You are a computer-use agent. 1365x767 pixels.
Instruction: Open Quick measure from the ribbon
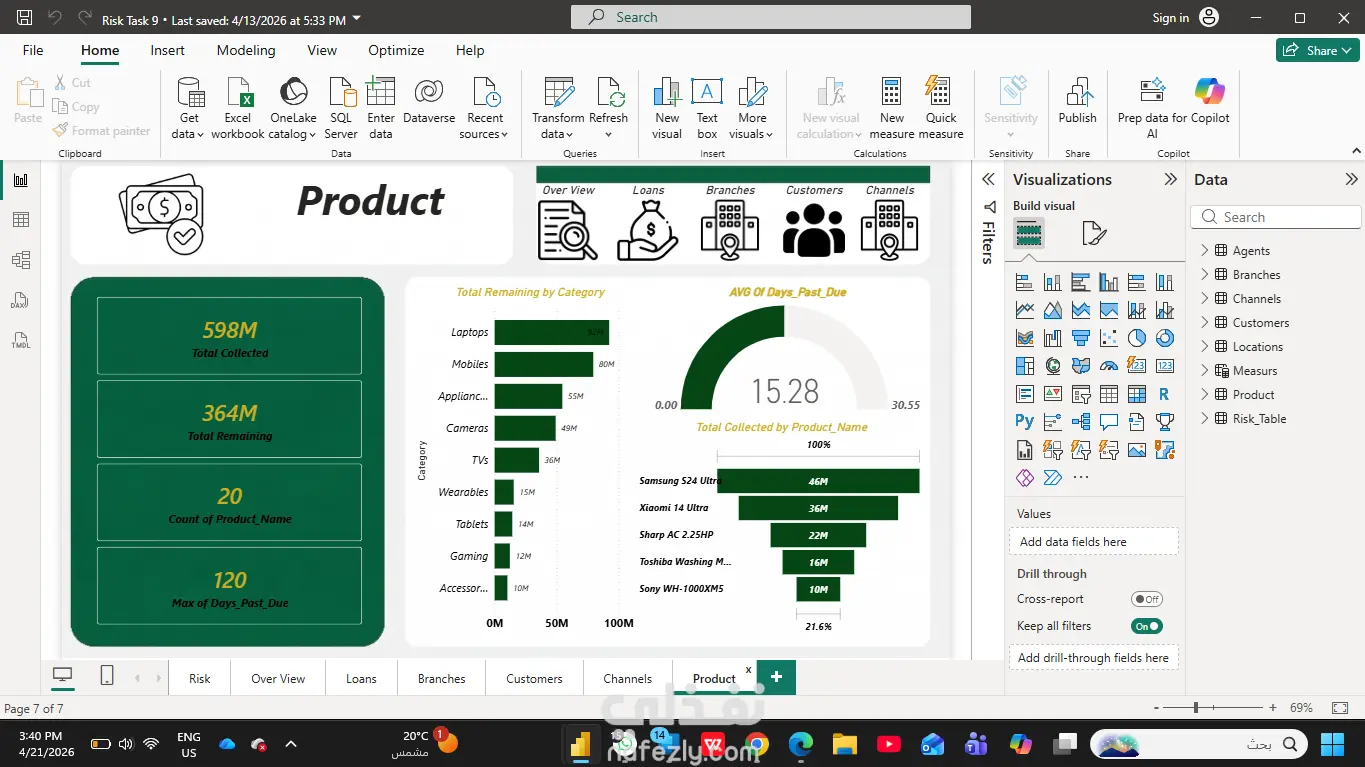pyautogui.click(x=941, y=108)
